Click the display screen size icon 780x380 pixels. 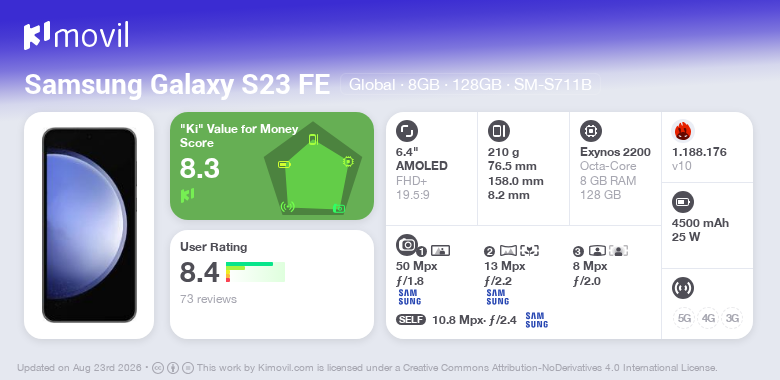click(x=407, y=131)
